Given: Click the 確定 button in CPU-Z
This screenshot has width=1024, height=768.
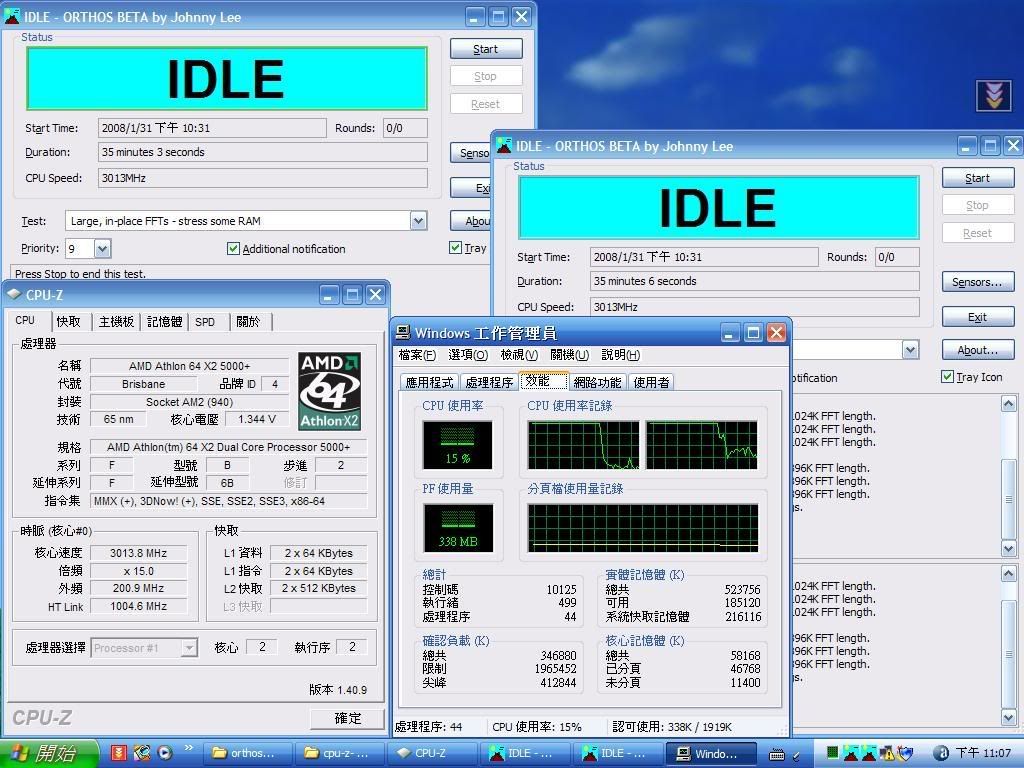Looking at the screenshot, I should pyautogui.click(x=347, y=718).
